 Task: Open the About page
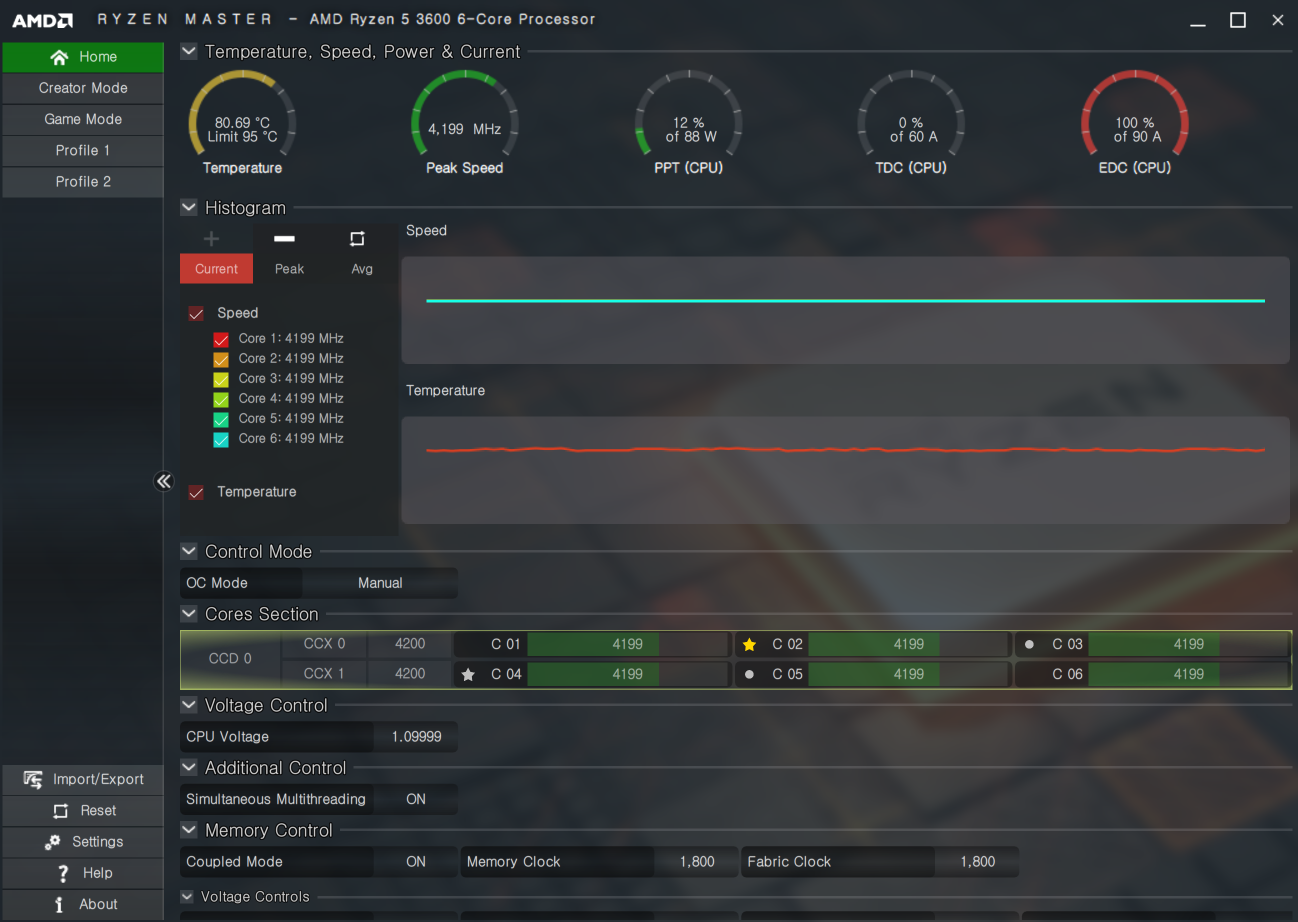[x=83, y=904]
